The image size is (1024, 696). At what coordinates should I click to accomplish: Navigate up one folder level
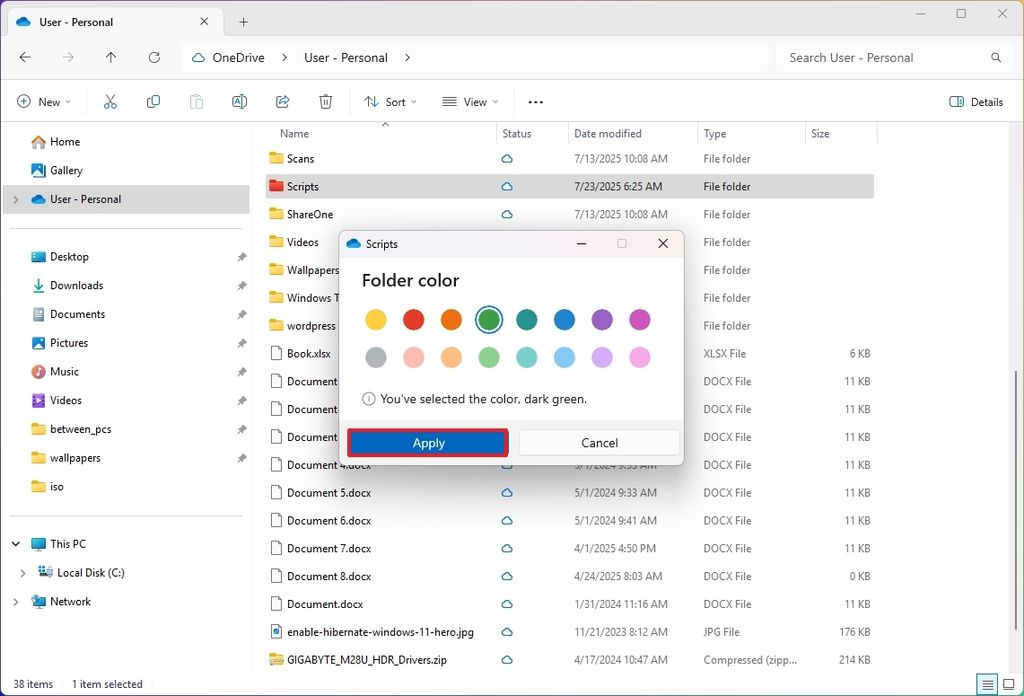click(111, 57)
